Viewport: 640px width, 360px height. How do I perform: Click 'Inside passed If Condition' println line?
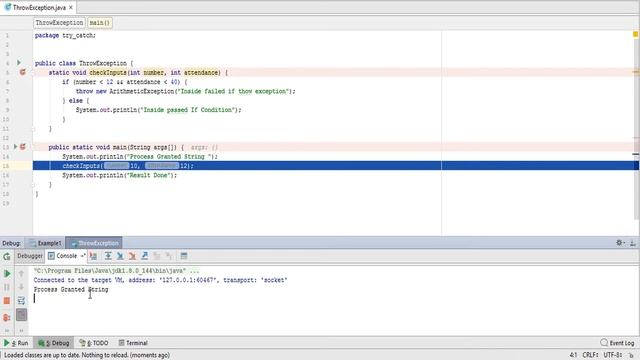pos(158,110)
